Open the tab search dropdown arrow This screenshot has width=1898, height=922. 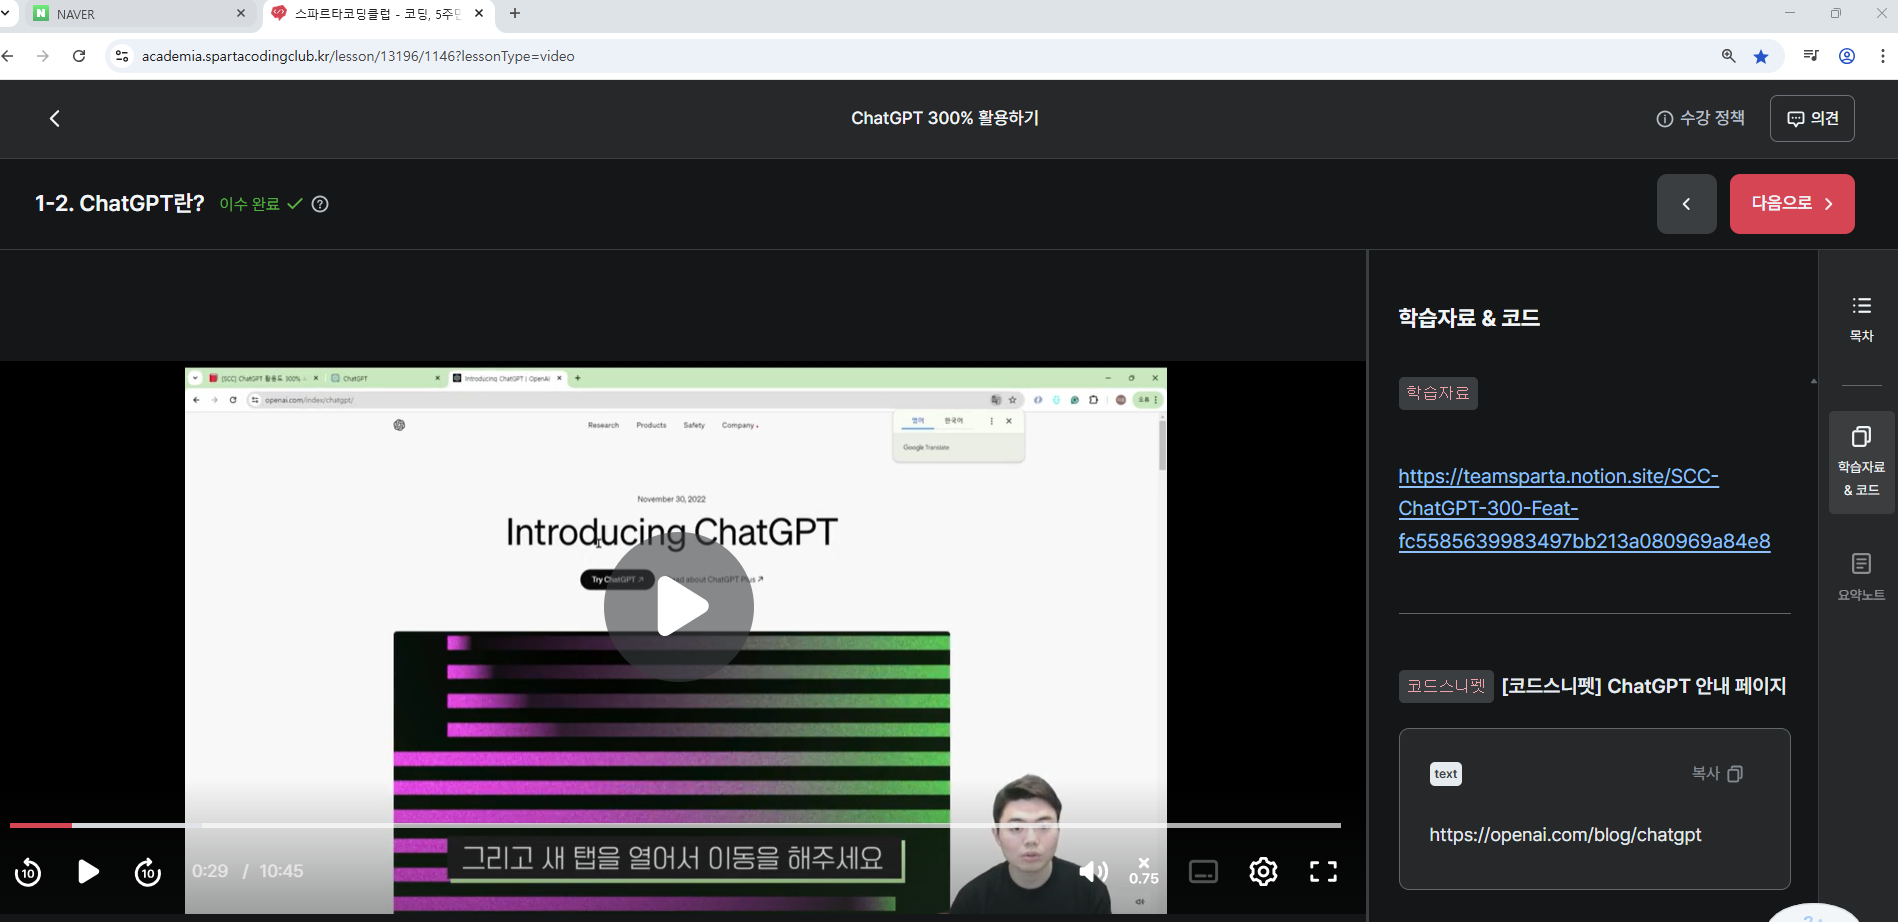[6, 14]
